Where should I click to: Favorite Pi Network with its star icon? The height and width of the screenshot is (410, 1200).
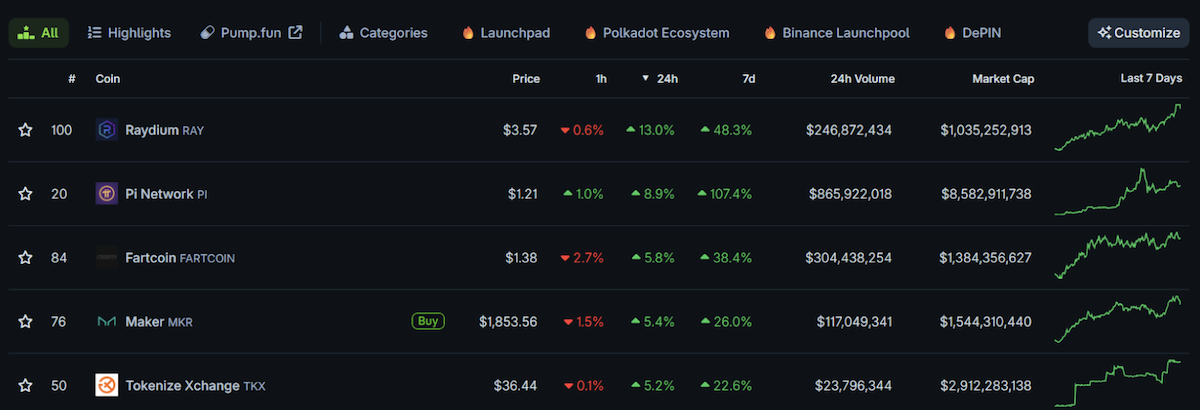25,194
